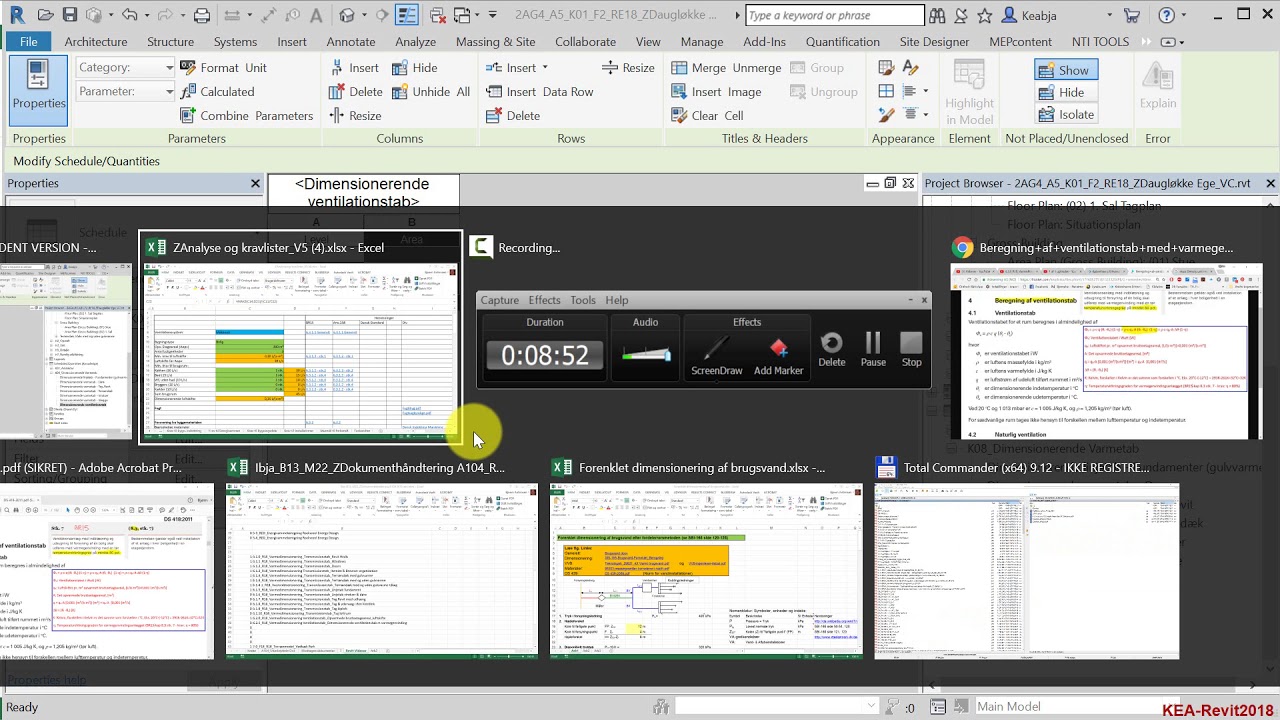The height and width of the screenshot is (720, 1280).
Task: Click the Favorites star icon
Action: tap(985, 15)
